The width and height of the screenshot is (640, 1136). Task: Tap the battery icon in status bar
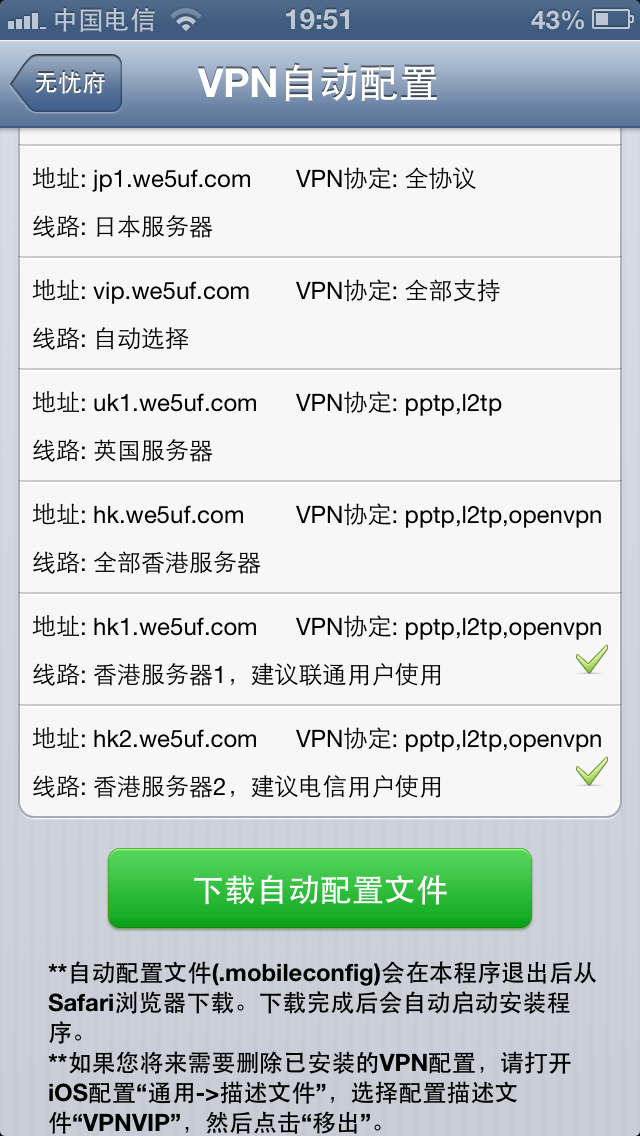[x=612, y=20]
